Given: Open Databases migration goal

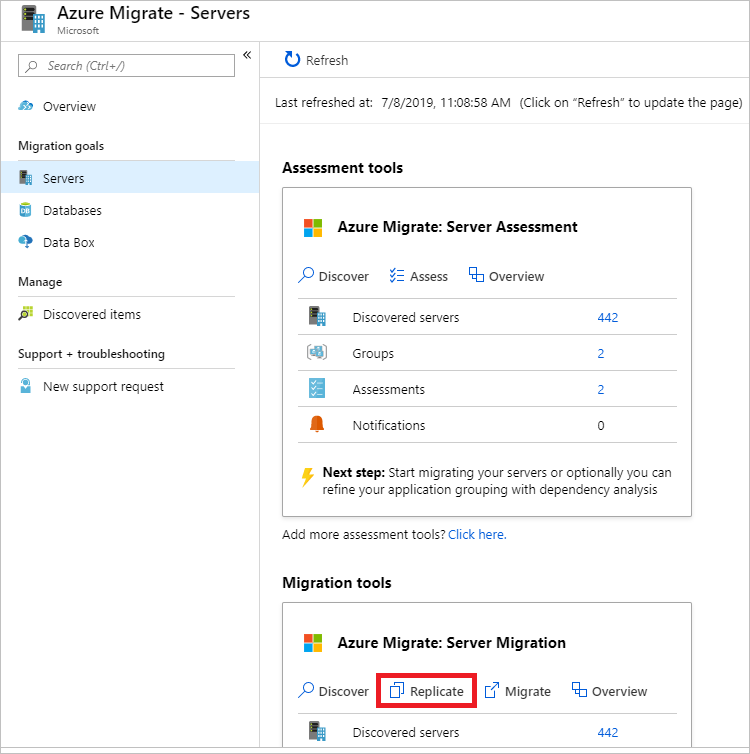Looking at the screenshot, I should 72,211.
